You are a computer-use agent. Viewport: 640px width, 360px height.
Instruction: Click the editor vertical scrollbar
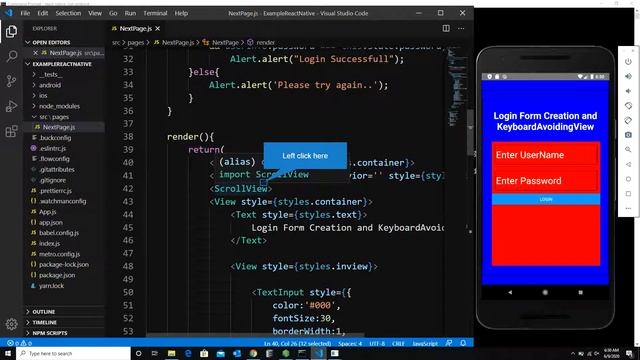tap(470, 133)
